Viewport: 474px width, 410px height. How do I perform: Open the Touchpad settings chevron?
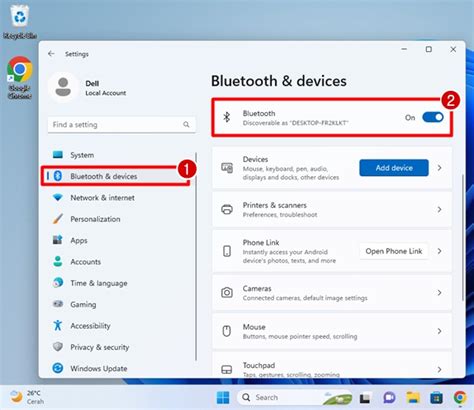(x=439, y=369)
